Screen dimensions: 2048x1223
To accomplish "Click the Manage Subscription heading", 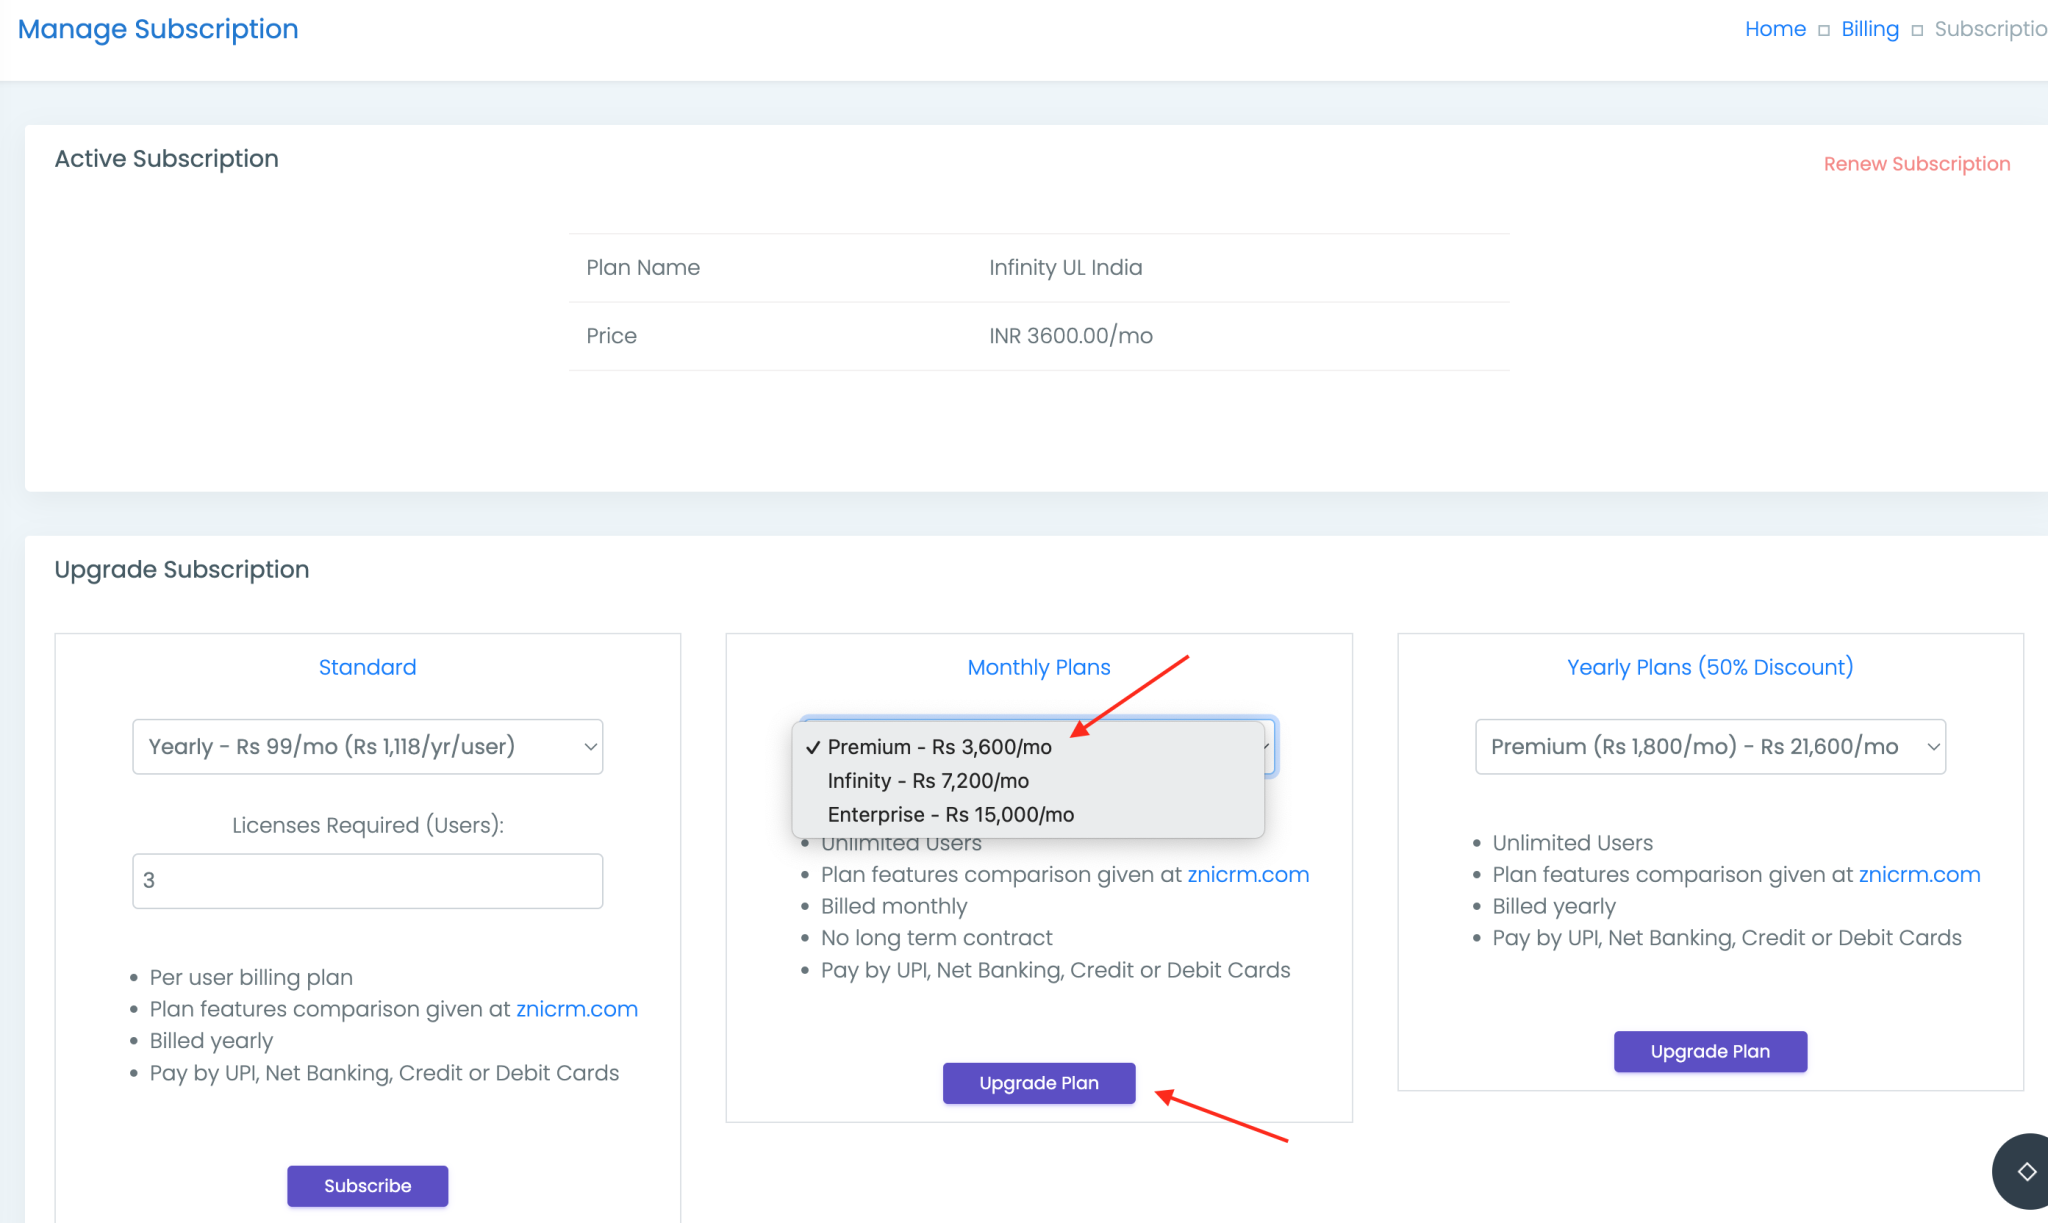I will (157, 28).
